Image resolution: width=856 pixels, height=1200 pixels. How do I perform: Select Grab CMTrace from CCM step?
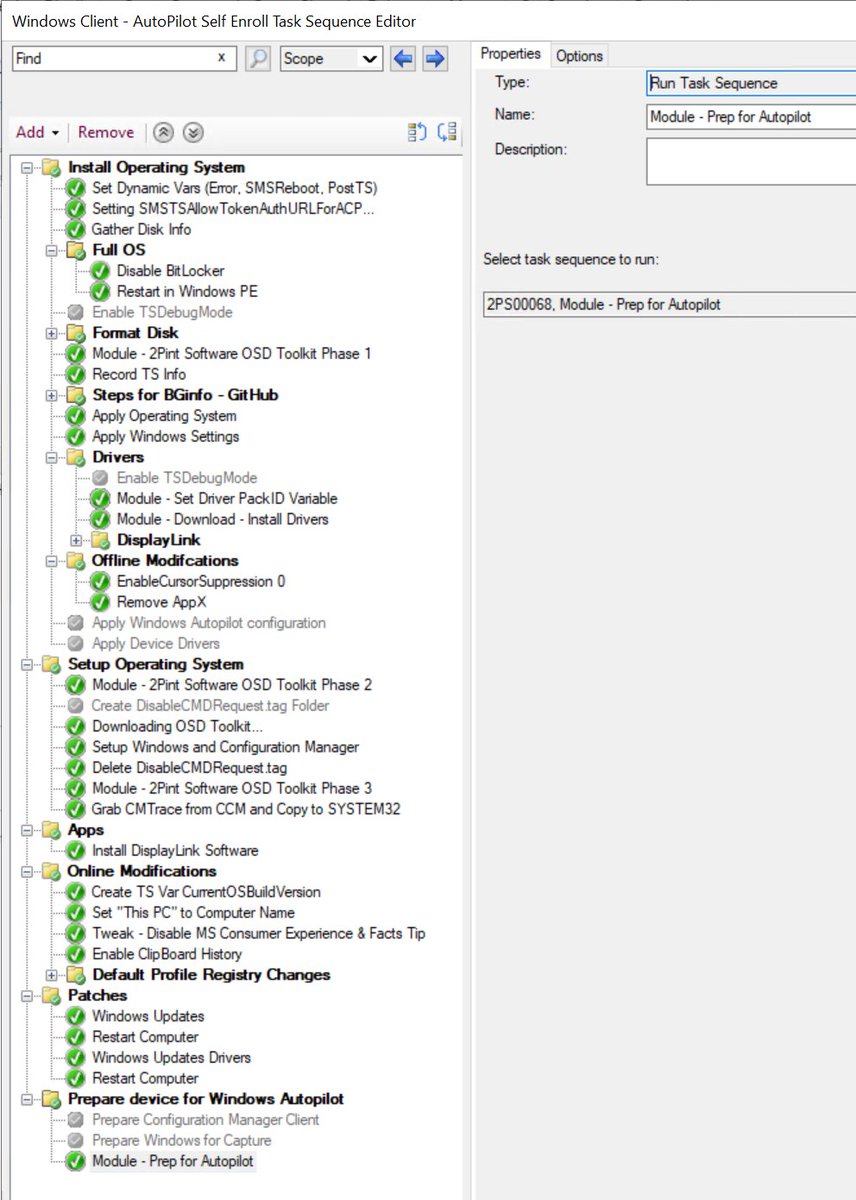(246, 809)
